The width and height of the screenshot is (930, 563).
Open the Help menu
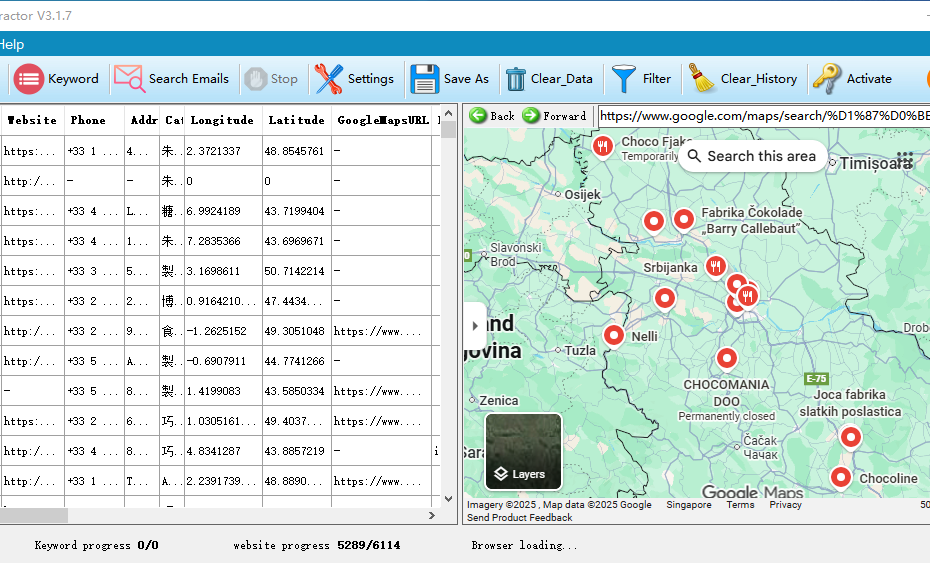[x=12, y=45]
